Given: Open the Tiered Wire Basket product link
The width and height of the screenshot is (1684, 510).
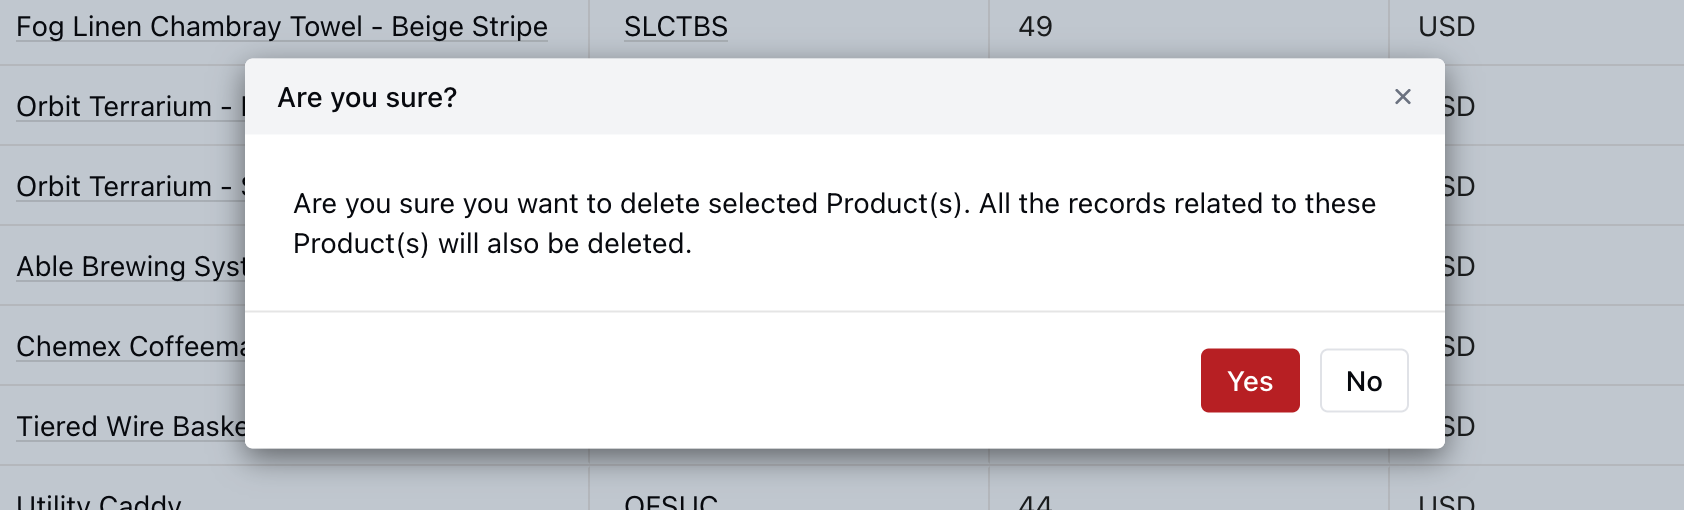Looking at the screenshot, I should 130,427.
